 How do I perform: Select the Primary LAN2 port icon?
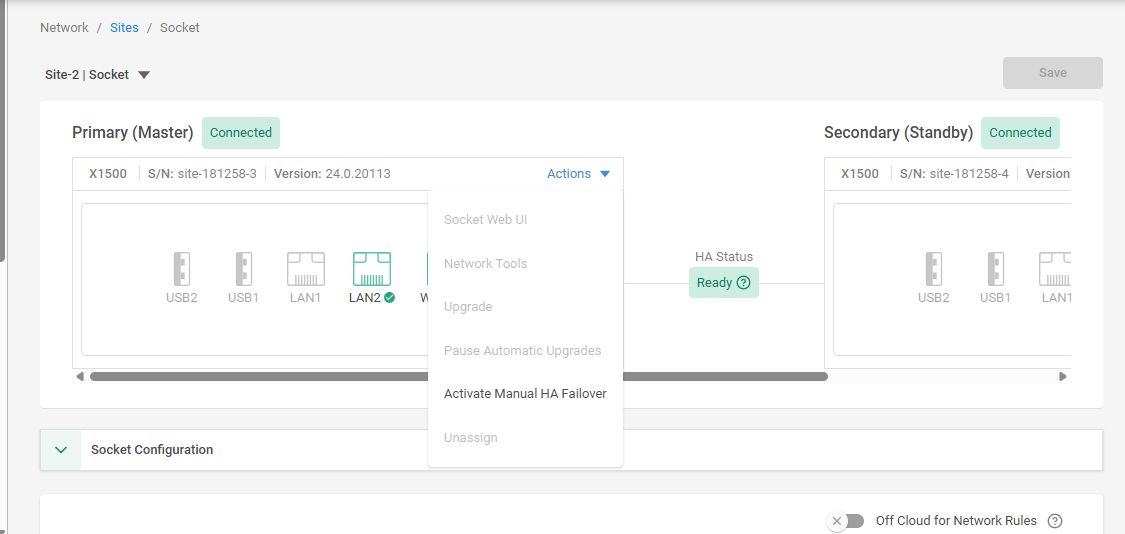point(371,269)
